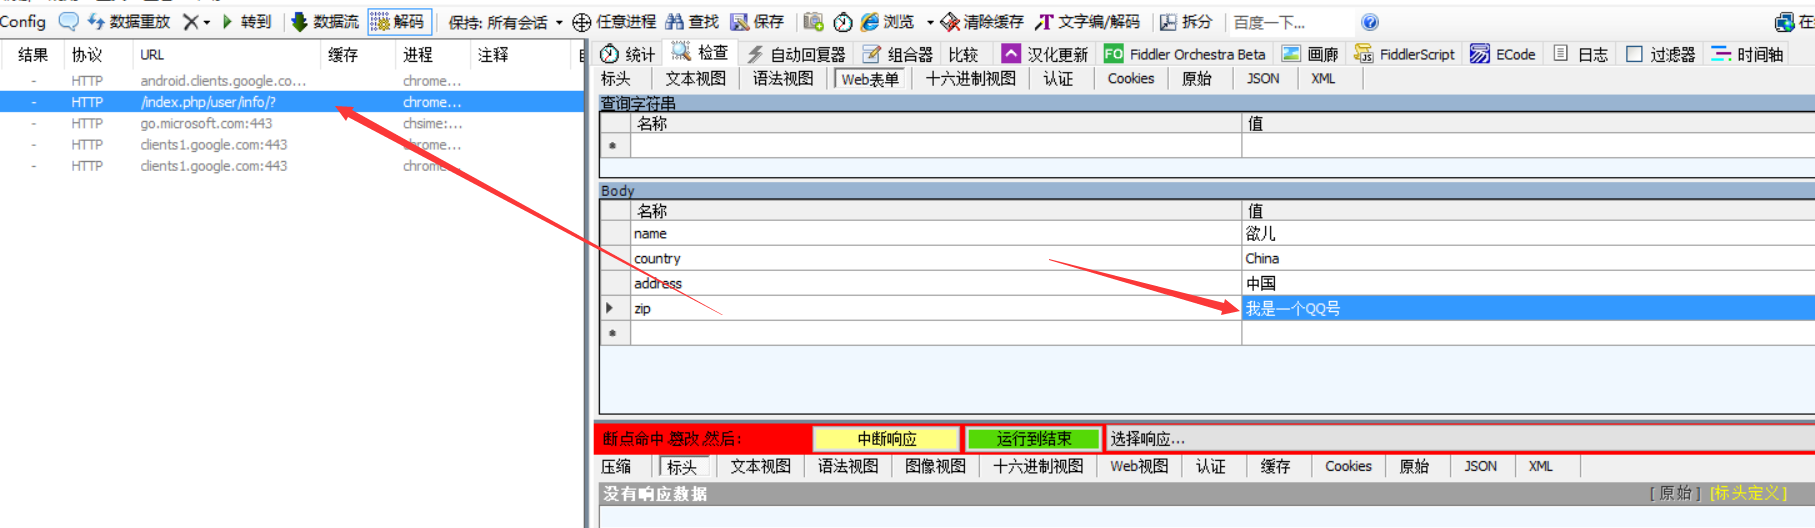This screenshot has height=528, width=1815.
Task: Select the response 缓存 (Caching) tab
Action: (1275, 466)
